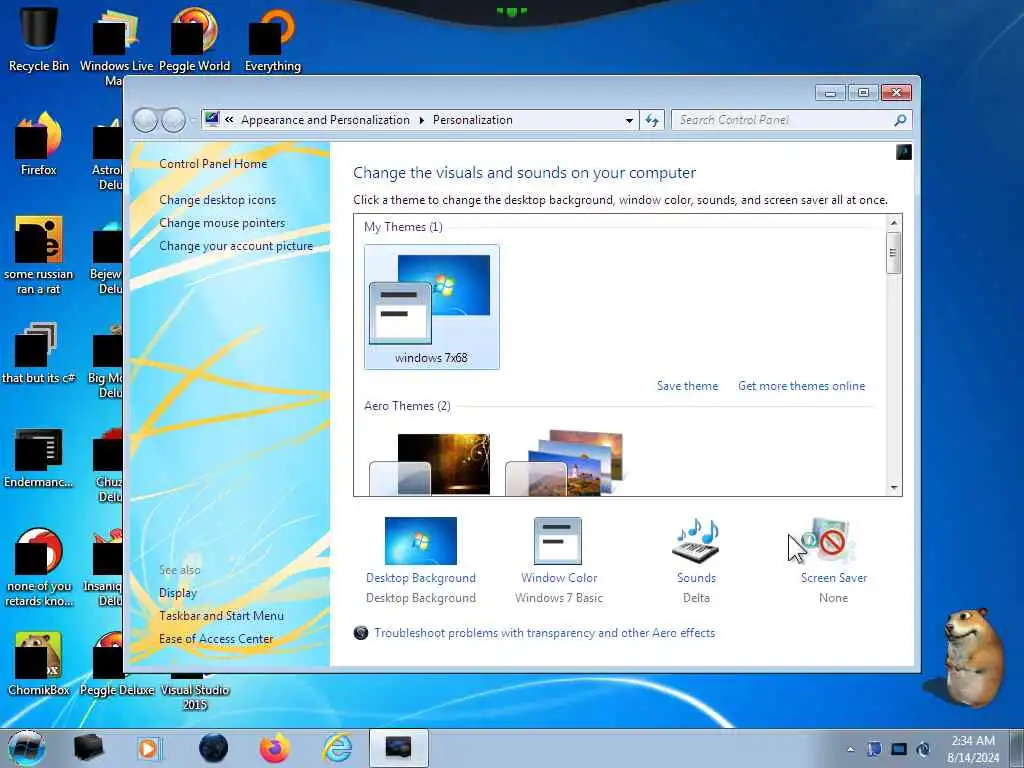Open the Windows Start orb
The width and height of the screenshot is (1024, 768).
pos(26,748)
